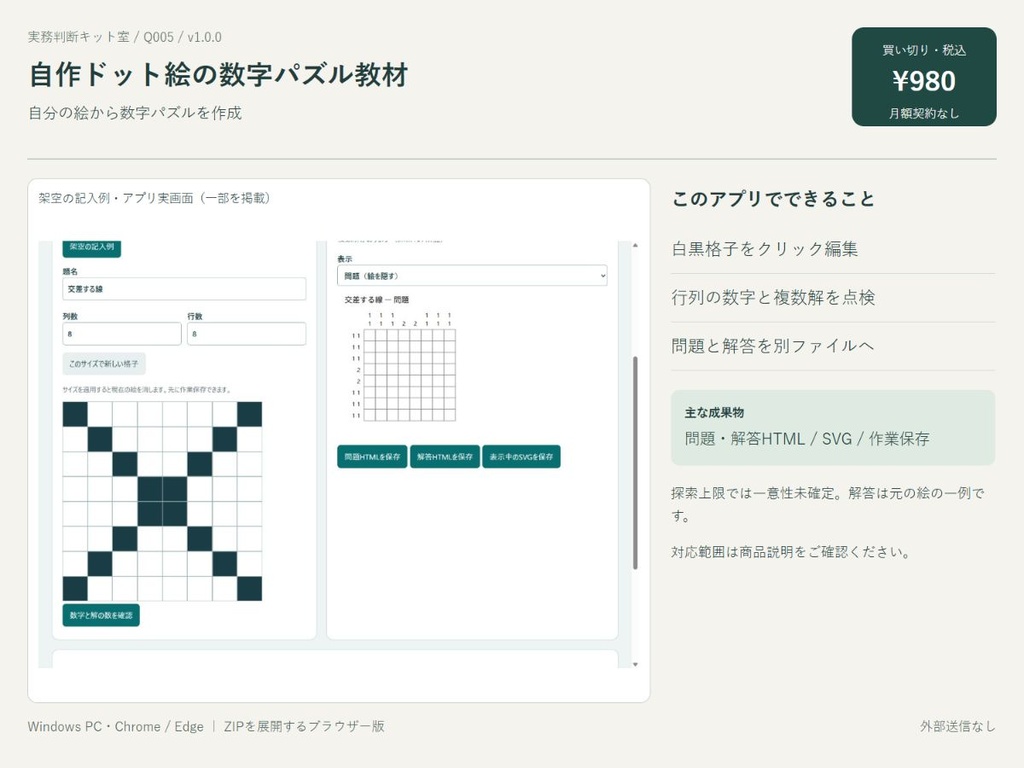Save the puzzle with 問題HTMLを保存
This screenshot has width=1024, height=768.
pos(372,456)
